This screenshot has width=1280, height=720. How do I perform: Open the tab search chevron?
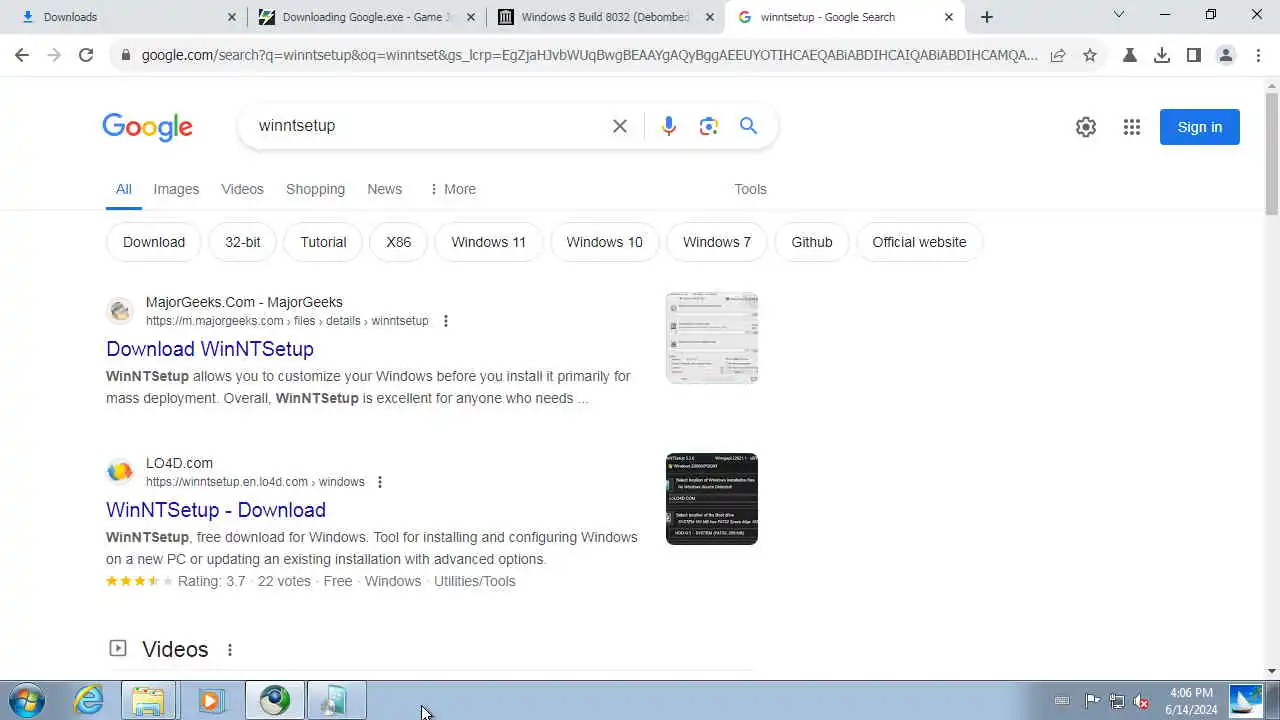click(x=1119, y=15)
